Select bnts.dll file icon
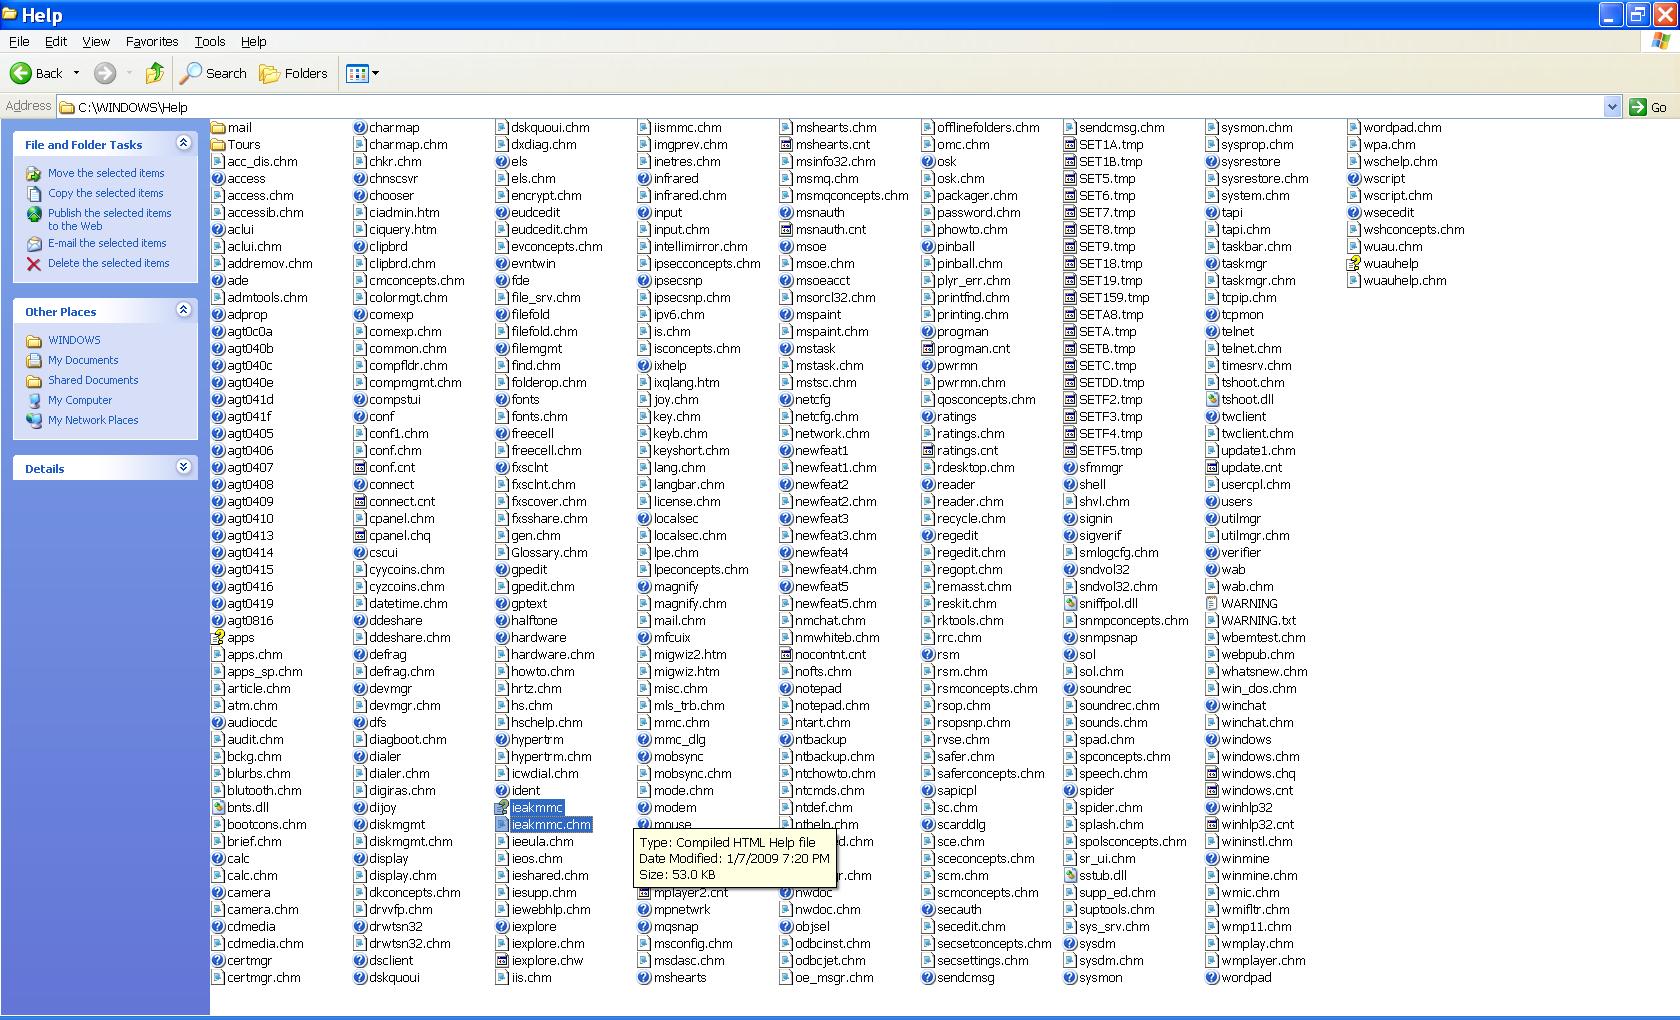The image size is (1680, 1020). point(218,807)
